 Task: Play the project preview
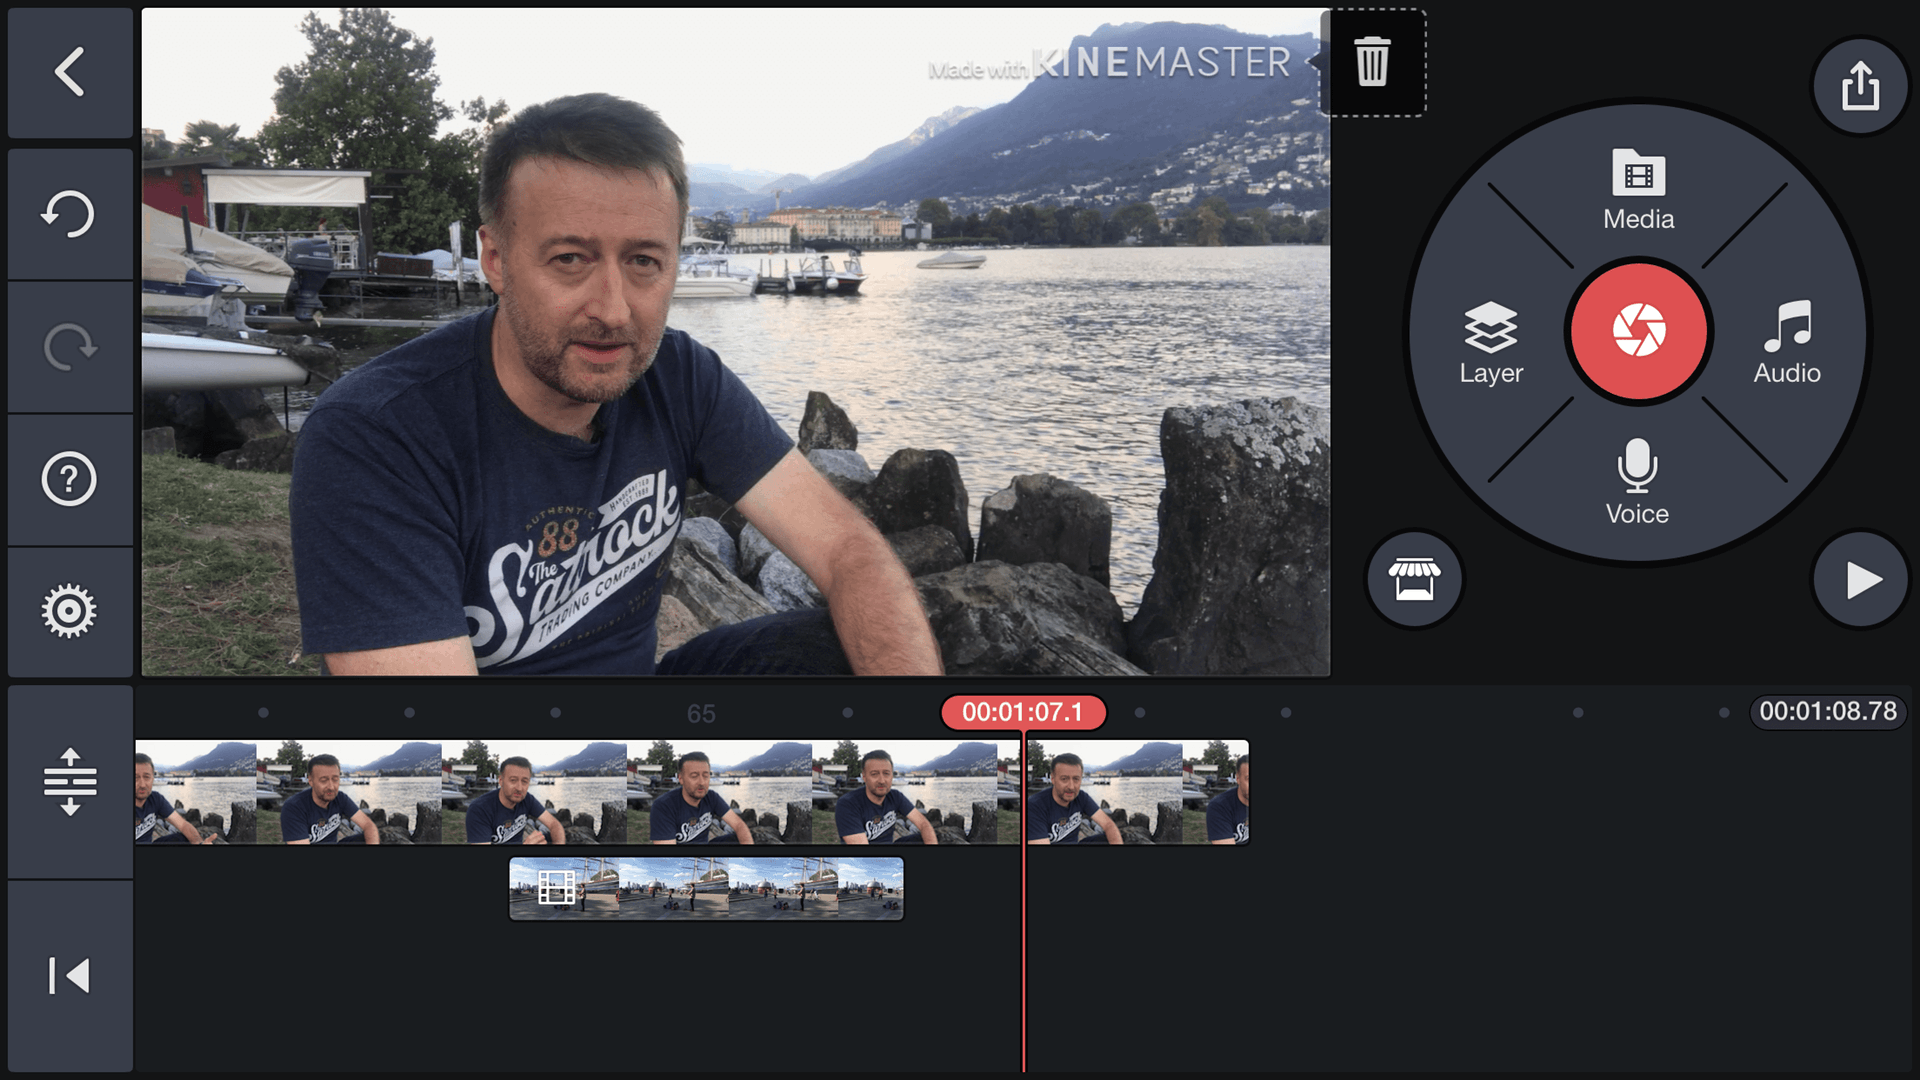(1860, 580)
